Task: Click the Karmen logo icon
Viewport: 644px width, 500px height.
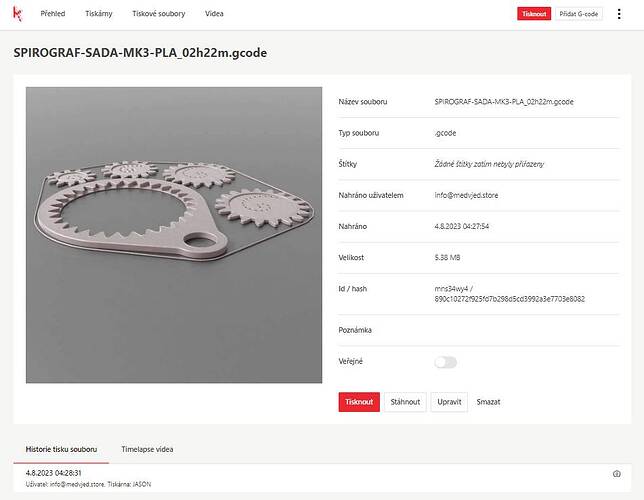Action: click(x=17, y=14)
